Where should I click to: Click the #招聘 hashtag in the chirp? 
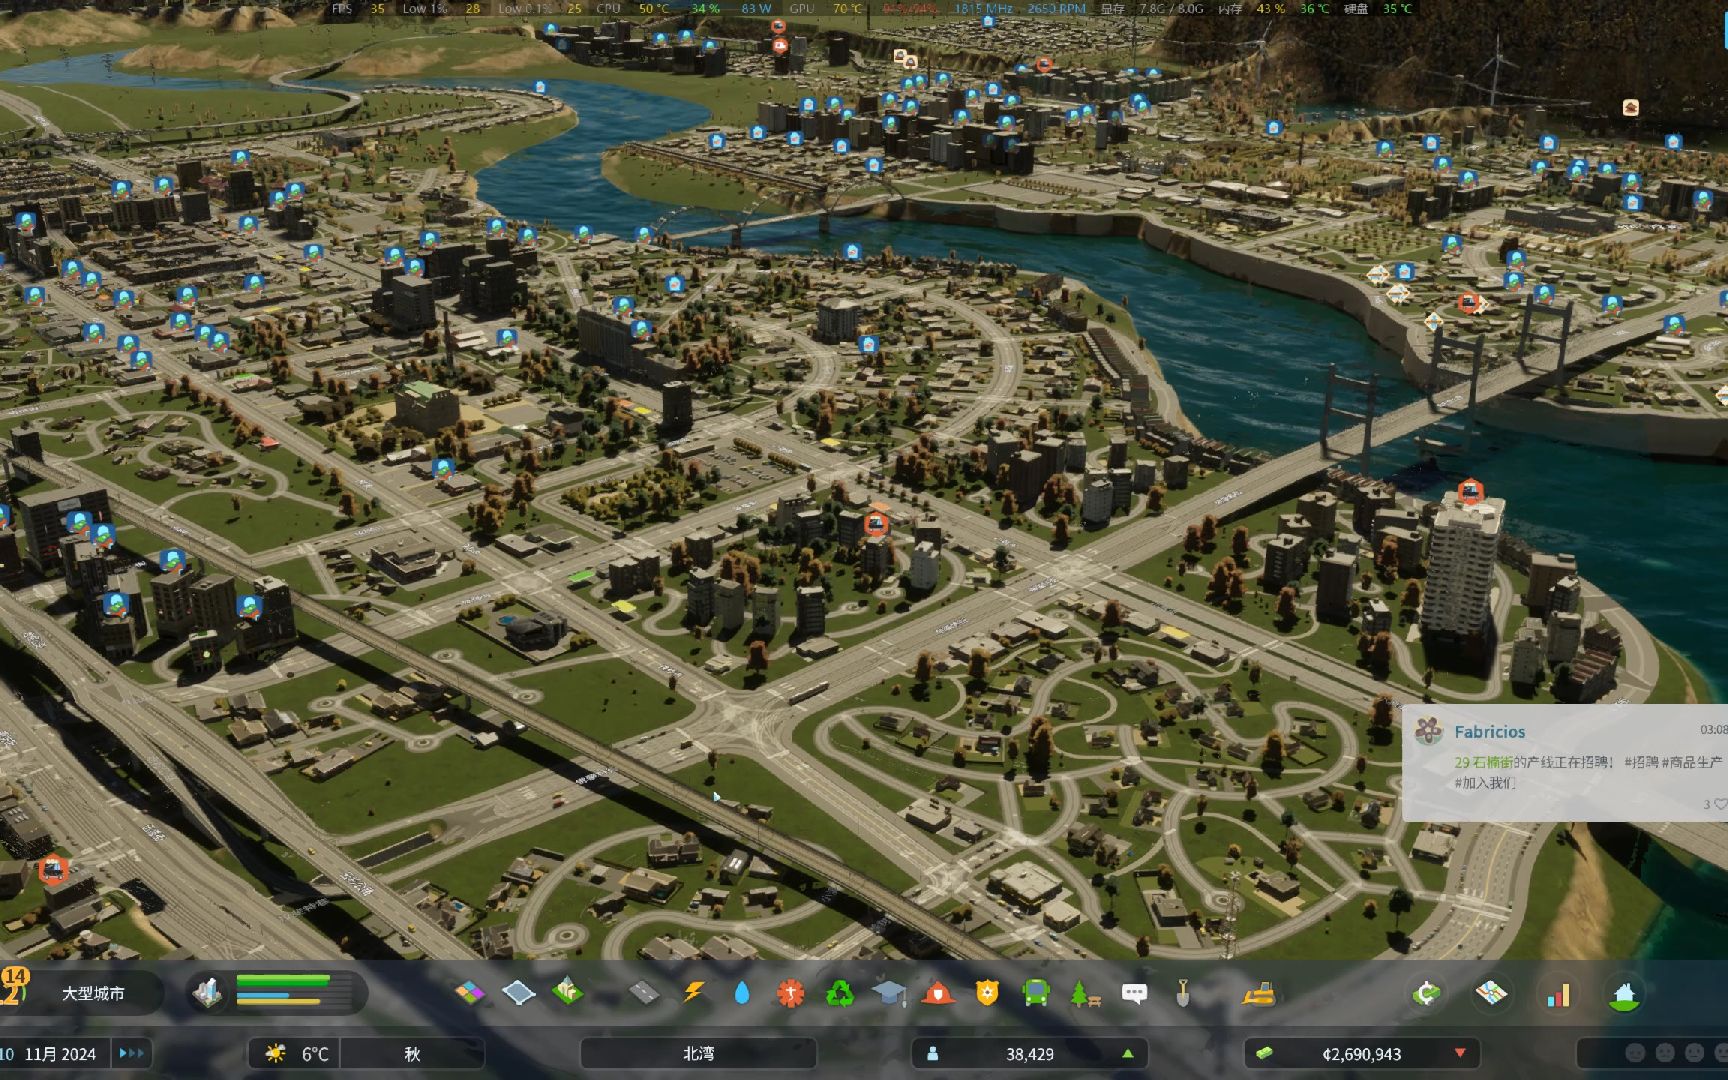1640,762
